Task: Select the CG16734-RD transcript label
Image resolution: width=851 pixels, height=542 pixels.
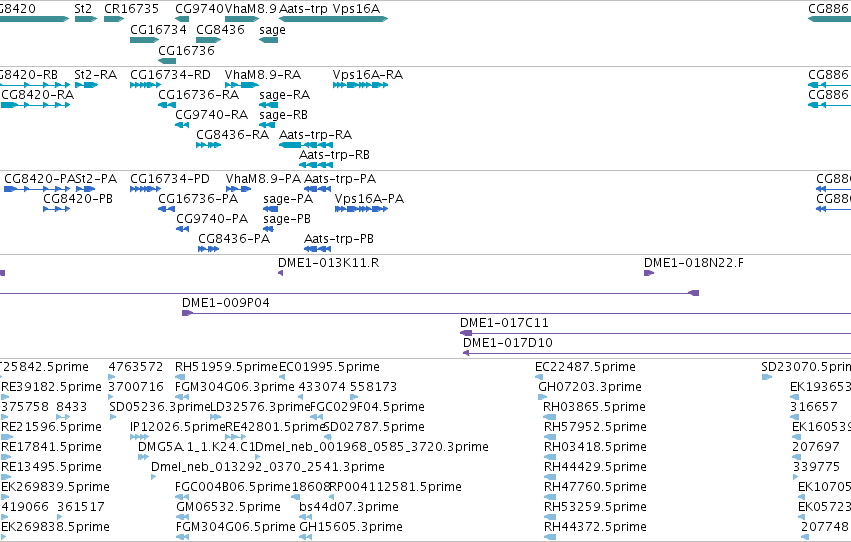Action: point(170,74)
